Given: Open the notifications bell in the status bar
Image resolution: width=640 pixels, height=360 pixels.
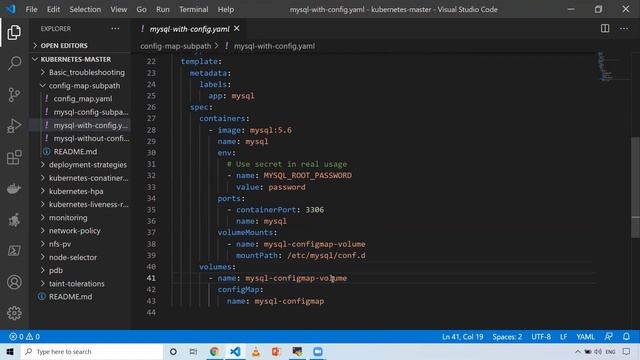Looking at the screenshot, I should [626, 337].
